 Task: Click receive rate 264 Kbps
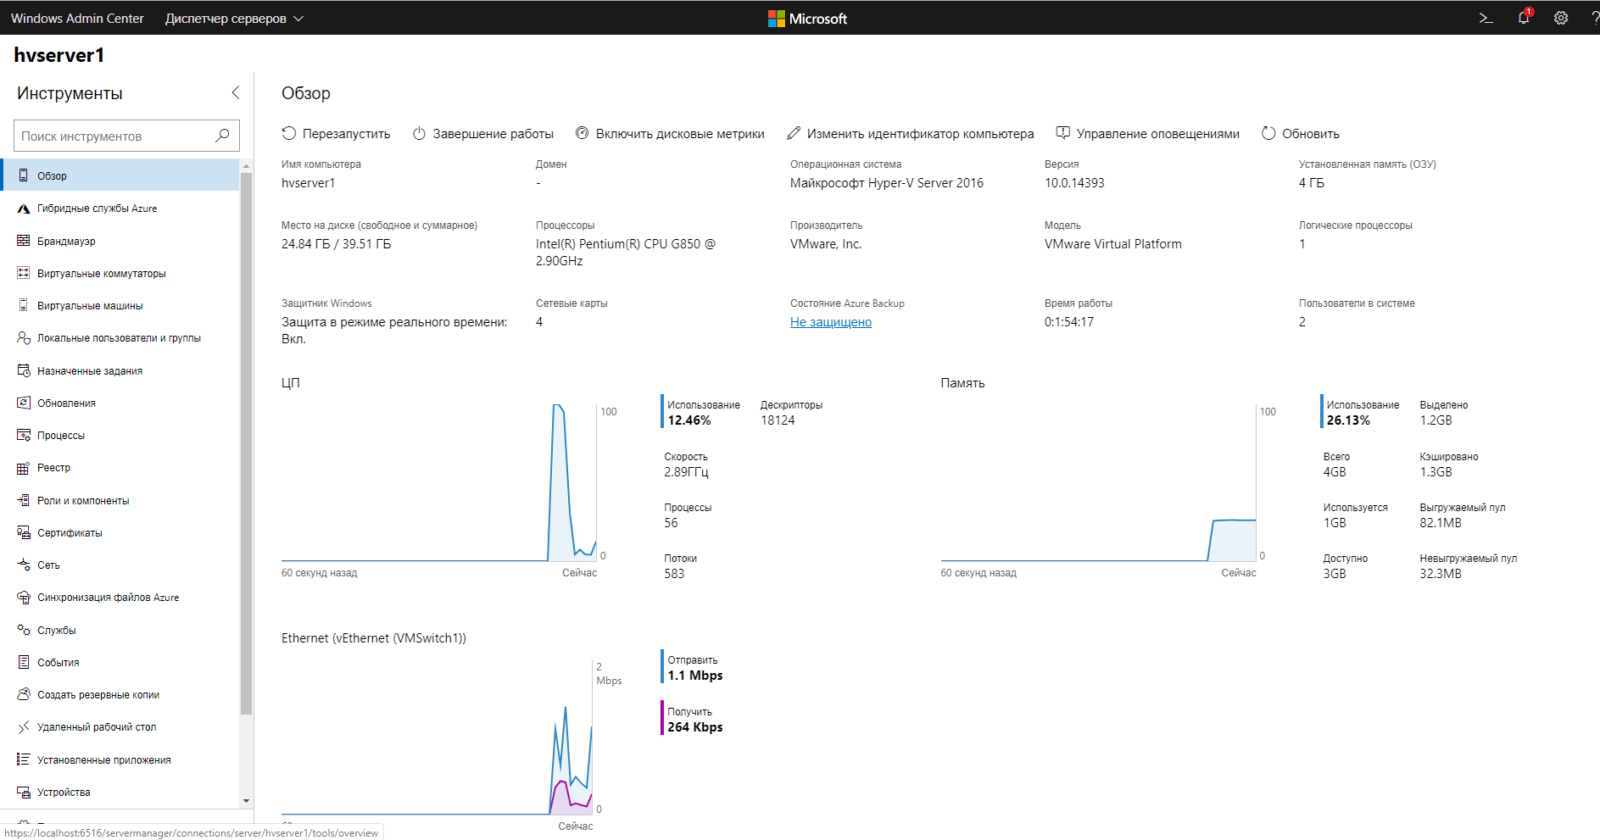[695, 727]
